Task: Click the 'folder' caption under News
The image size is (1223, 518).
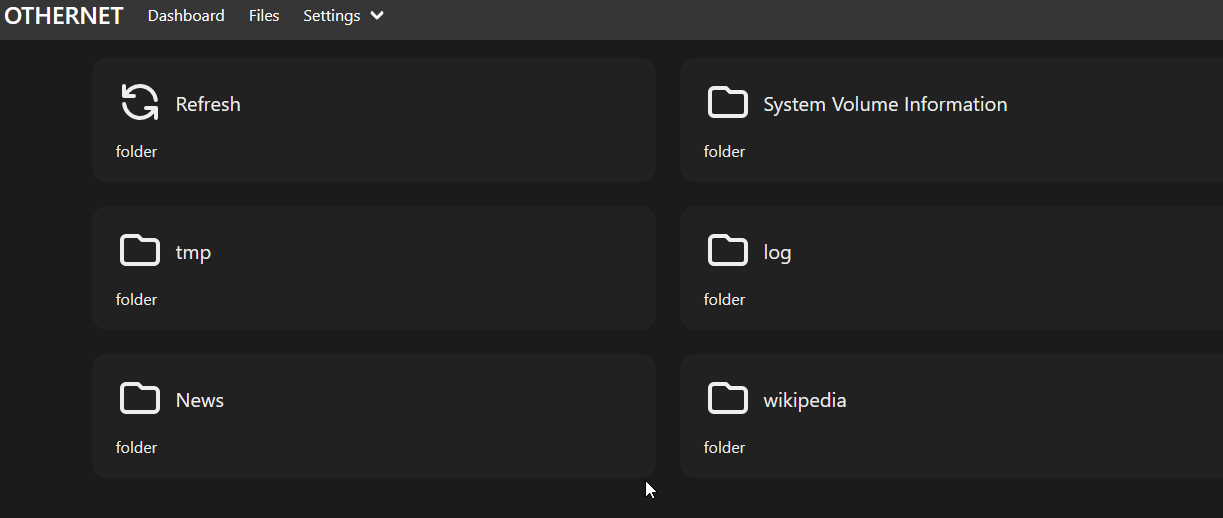Action: [x=136, y=447]
